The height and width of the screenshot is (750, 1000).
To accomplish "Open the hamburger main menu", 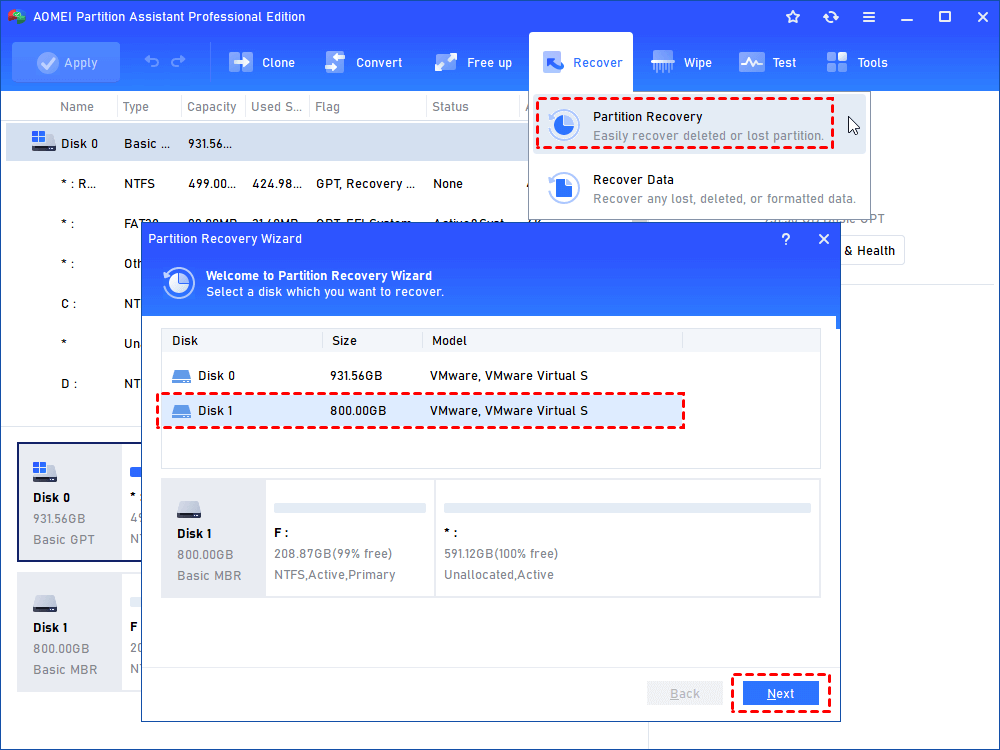I will (868, 16).
